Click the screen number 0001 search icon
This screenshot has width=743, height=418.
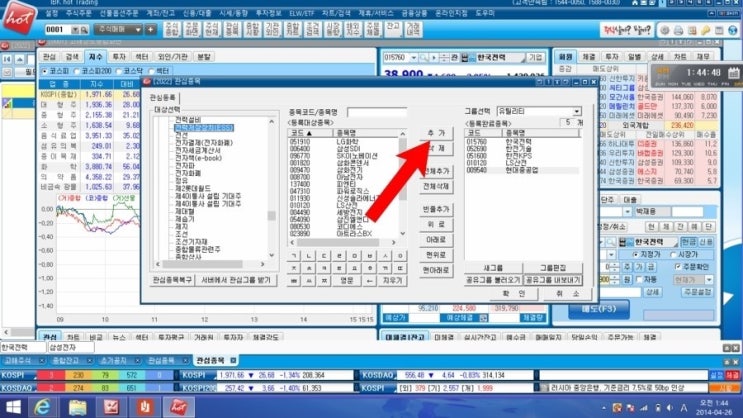(x=84, y=30)
